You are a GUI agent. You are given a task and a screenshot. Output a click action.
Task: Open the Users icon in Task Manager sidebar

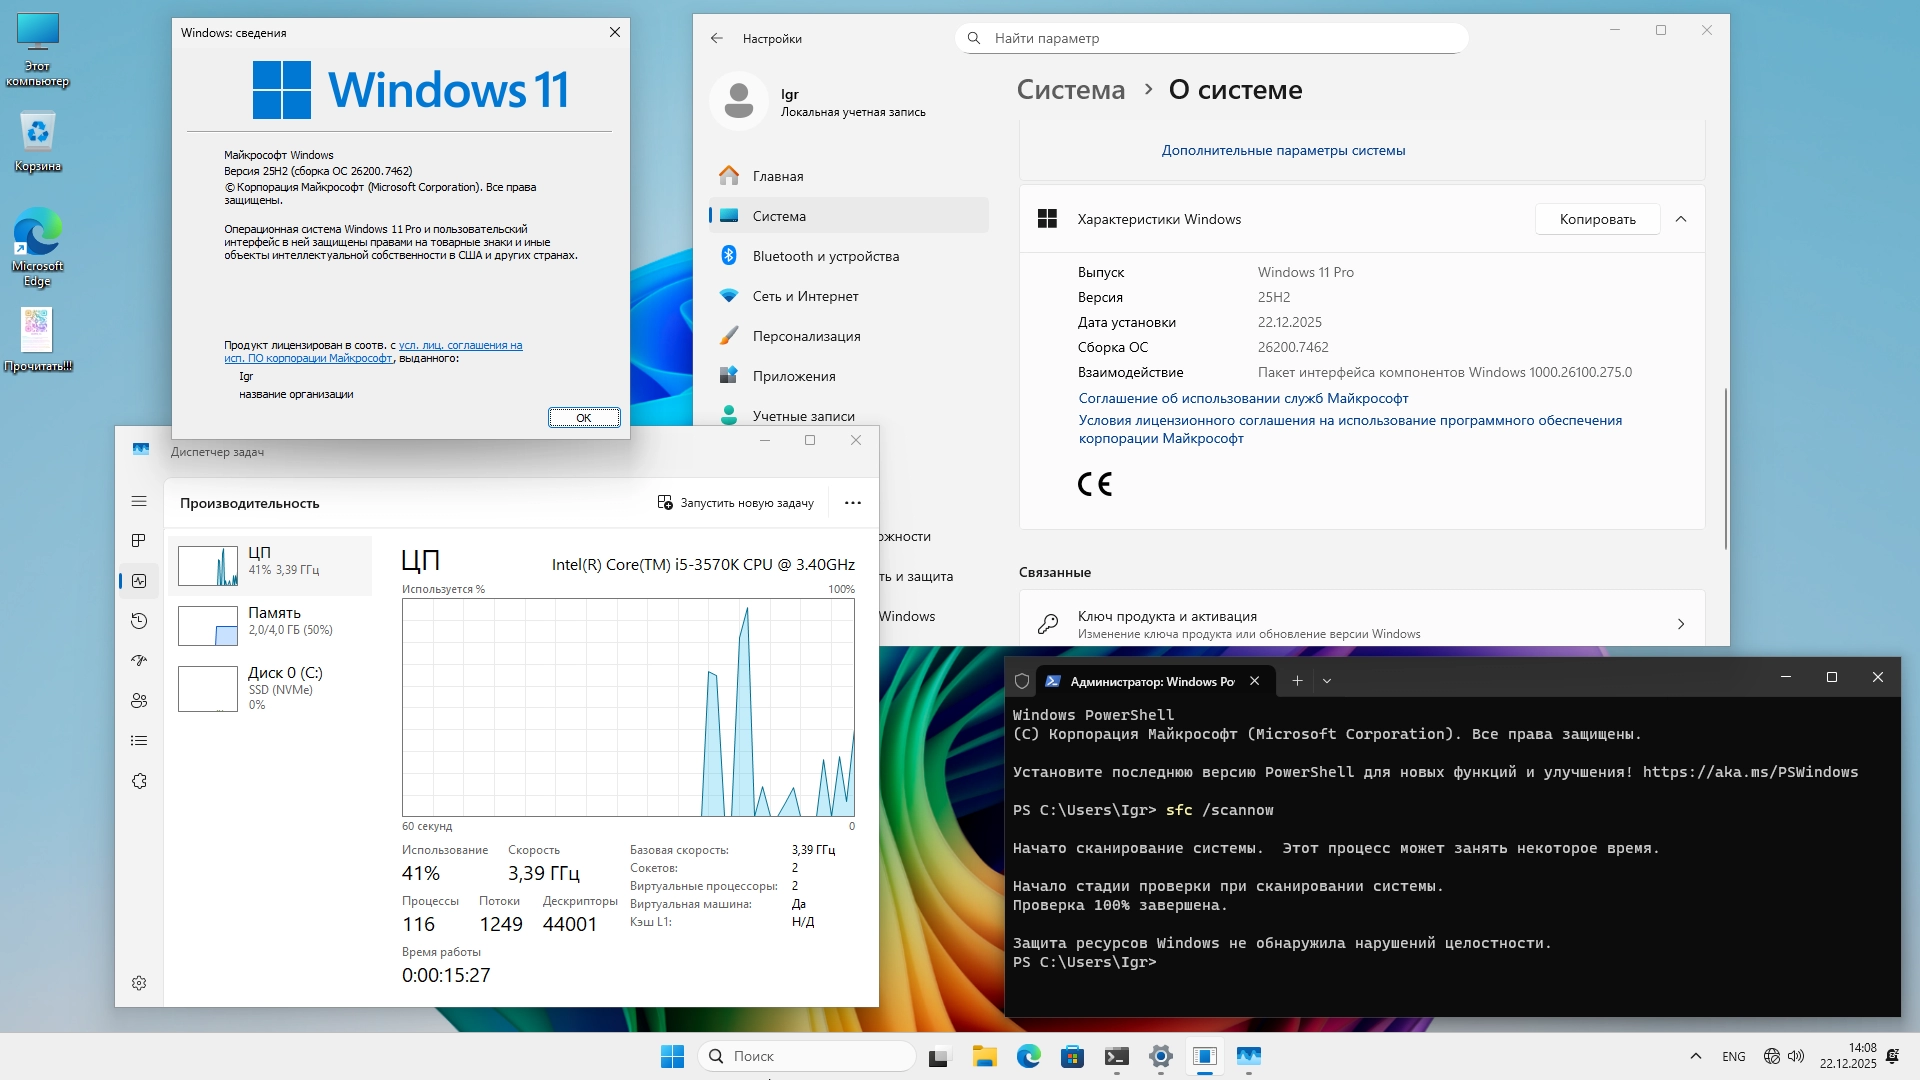coord(139,701)
